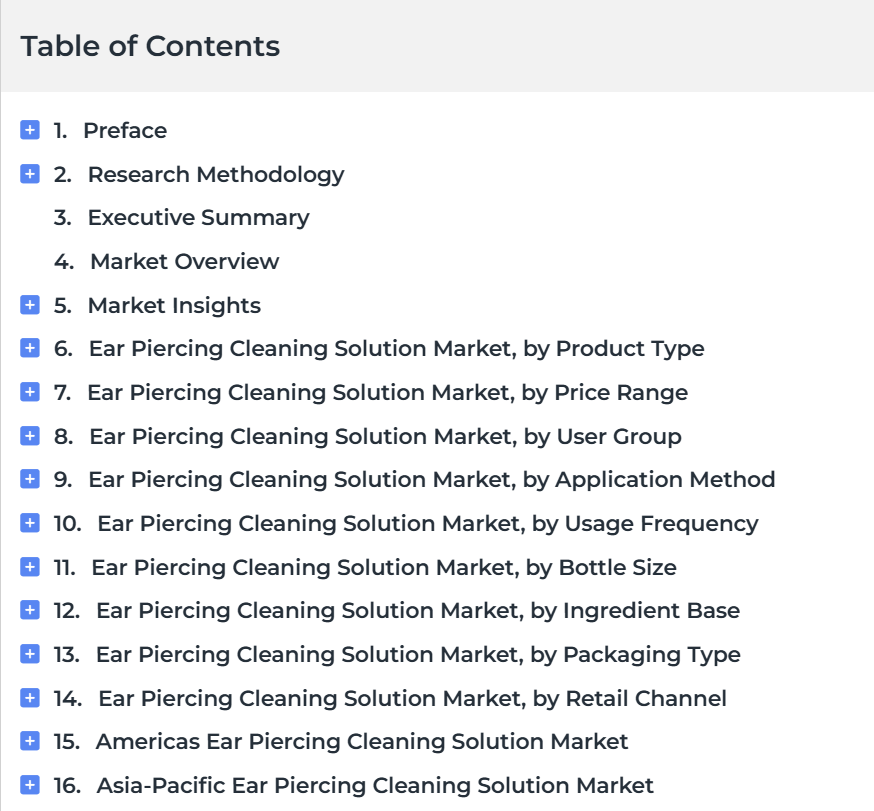Select the Preface entry text
This screenshot has width=874, height=811.
[125, 130]
